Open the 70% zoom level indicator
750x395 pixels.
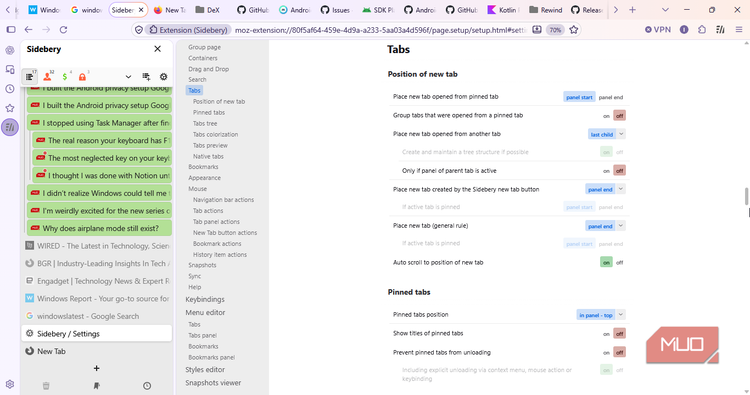tap(555, 30)
